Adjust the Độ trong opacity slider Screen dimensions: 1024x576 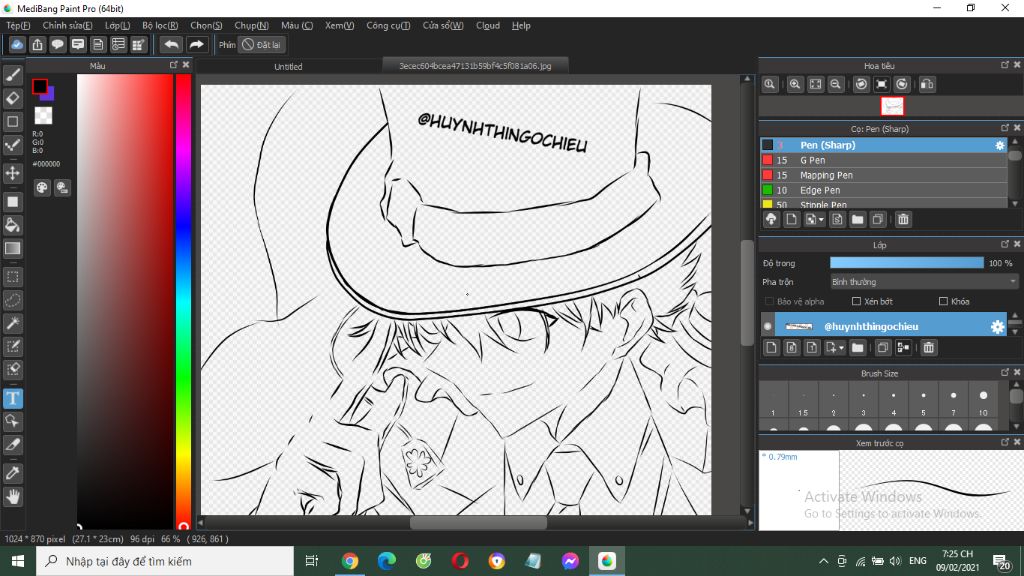coord(906,263)
